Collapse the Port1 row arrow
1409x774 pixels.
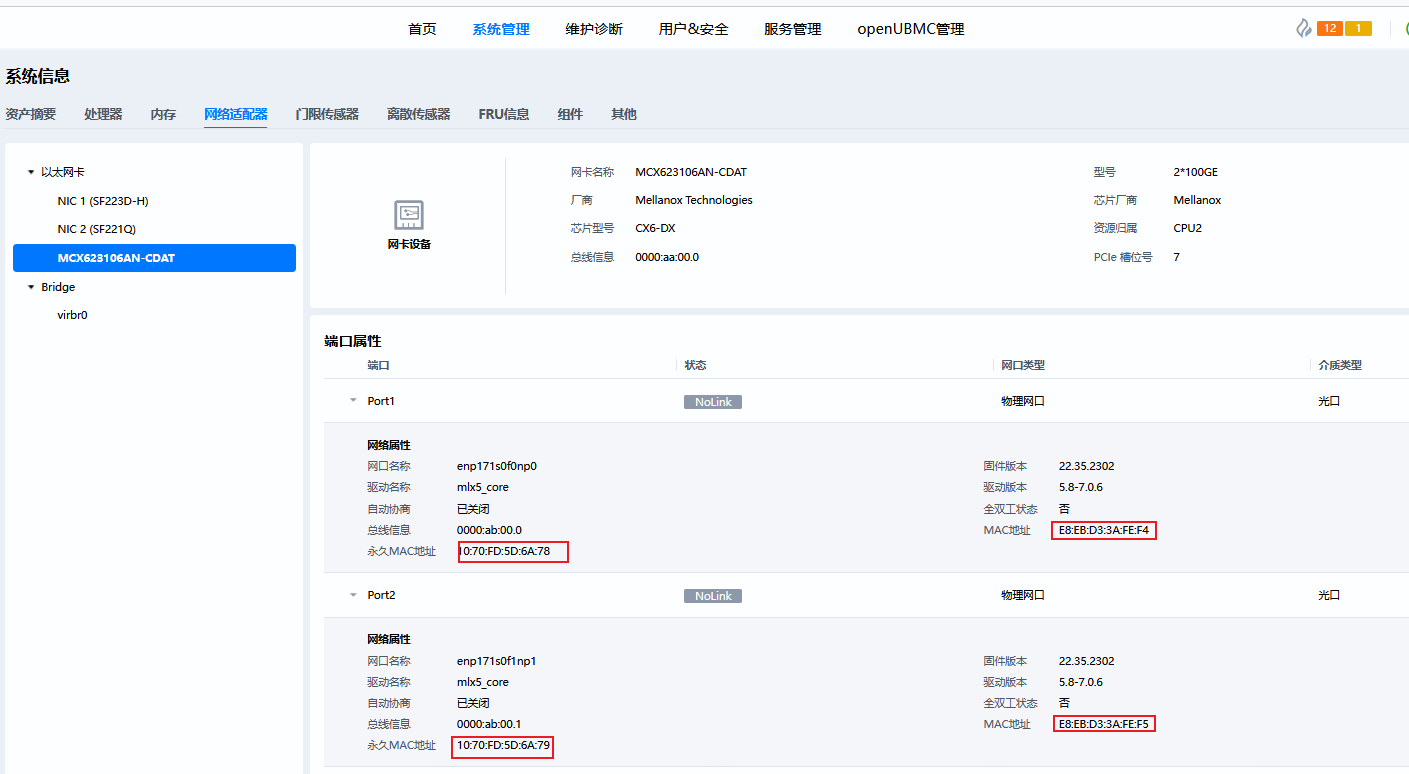click(352, 401)
